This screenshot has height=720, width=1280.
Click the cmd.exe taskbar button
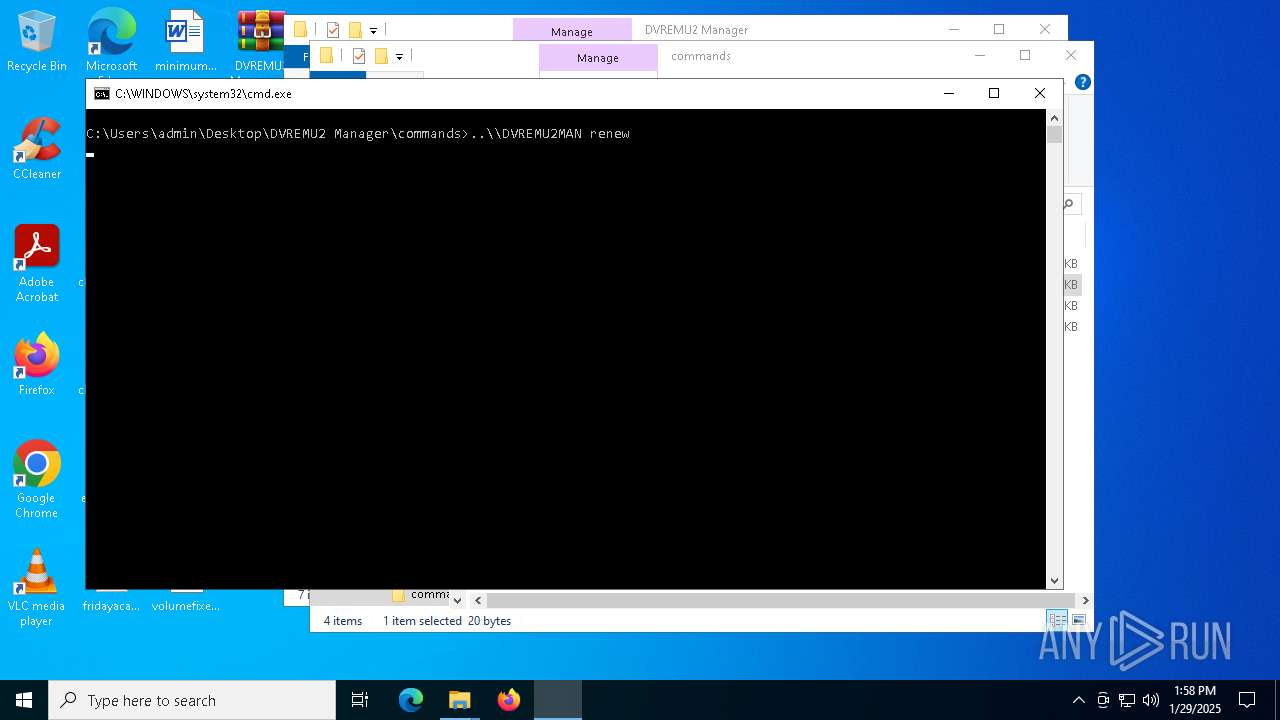pyautogui.click(x=557, y=700)
